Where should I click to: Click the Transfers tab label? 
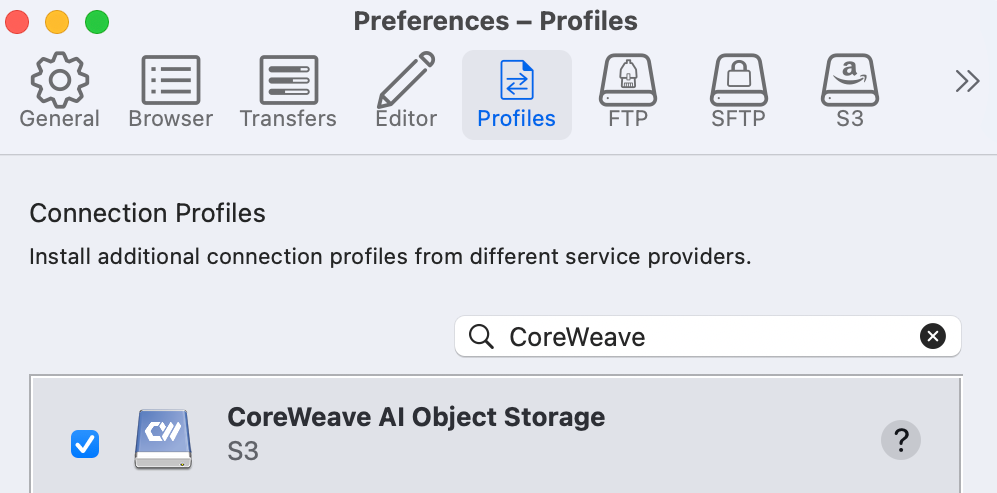pyautogui.click(x=288, y=119)
